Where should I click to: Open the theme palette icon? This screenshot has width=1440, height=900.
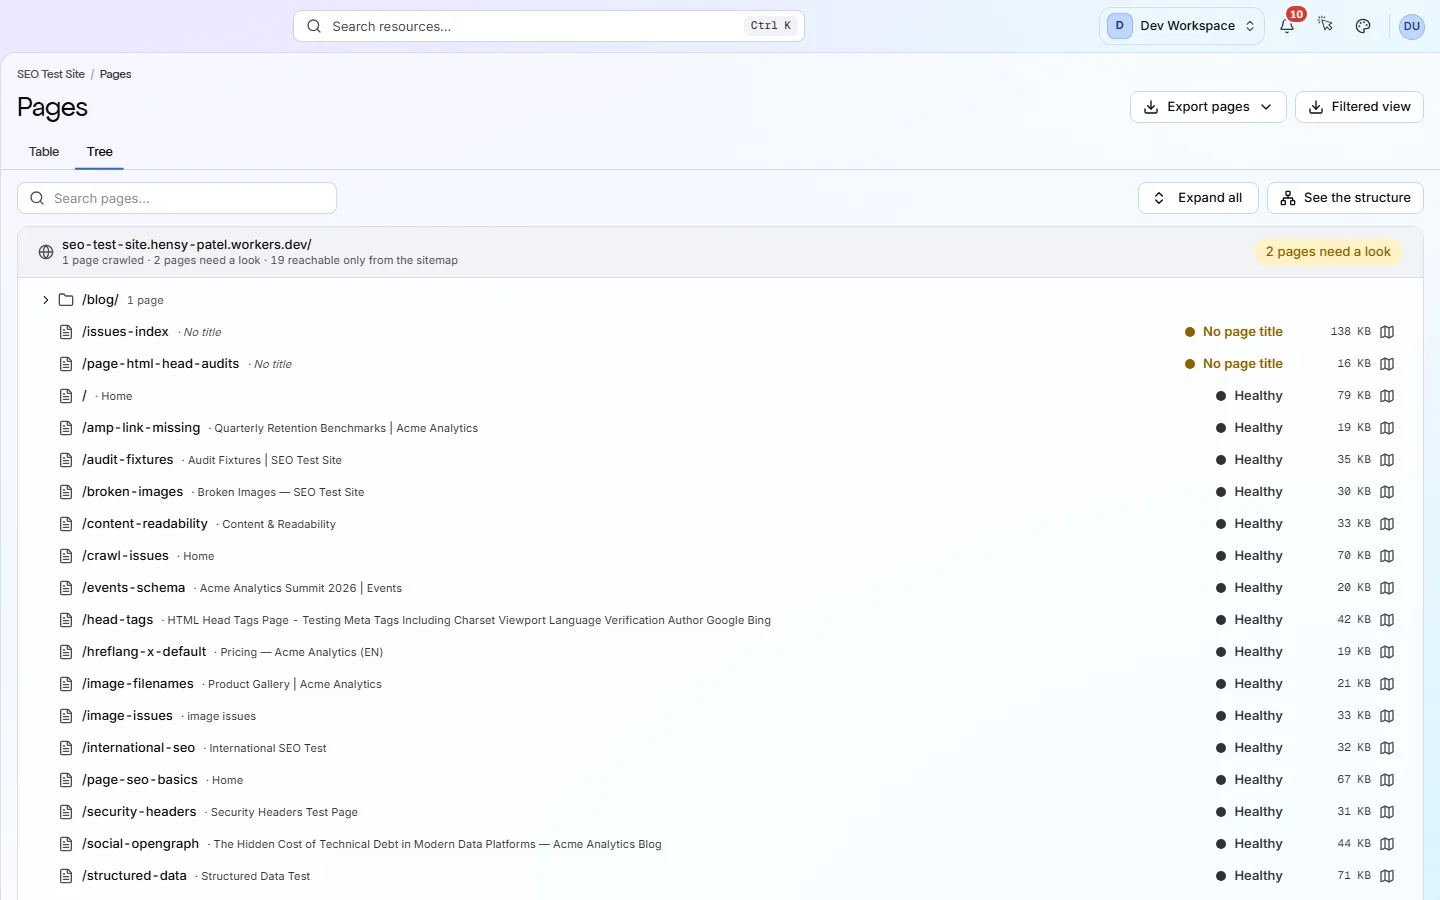(x=1363, y=26)
